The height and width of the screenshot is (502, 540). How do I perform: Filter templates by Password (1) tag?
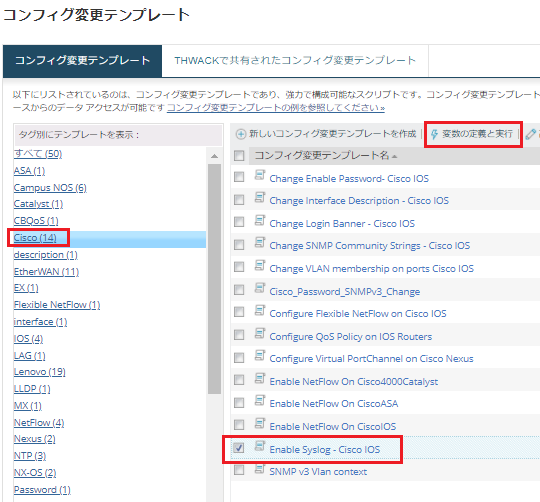coord(42,490)
